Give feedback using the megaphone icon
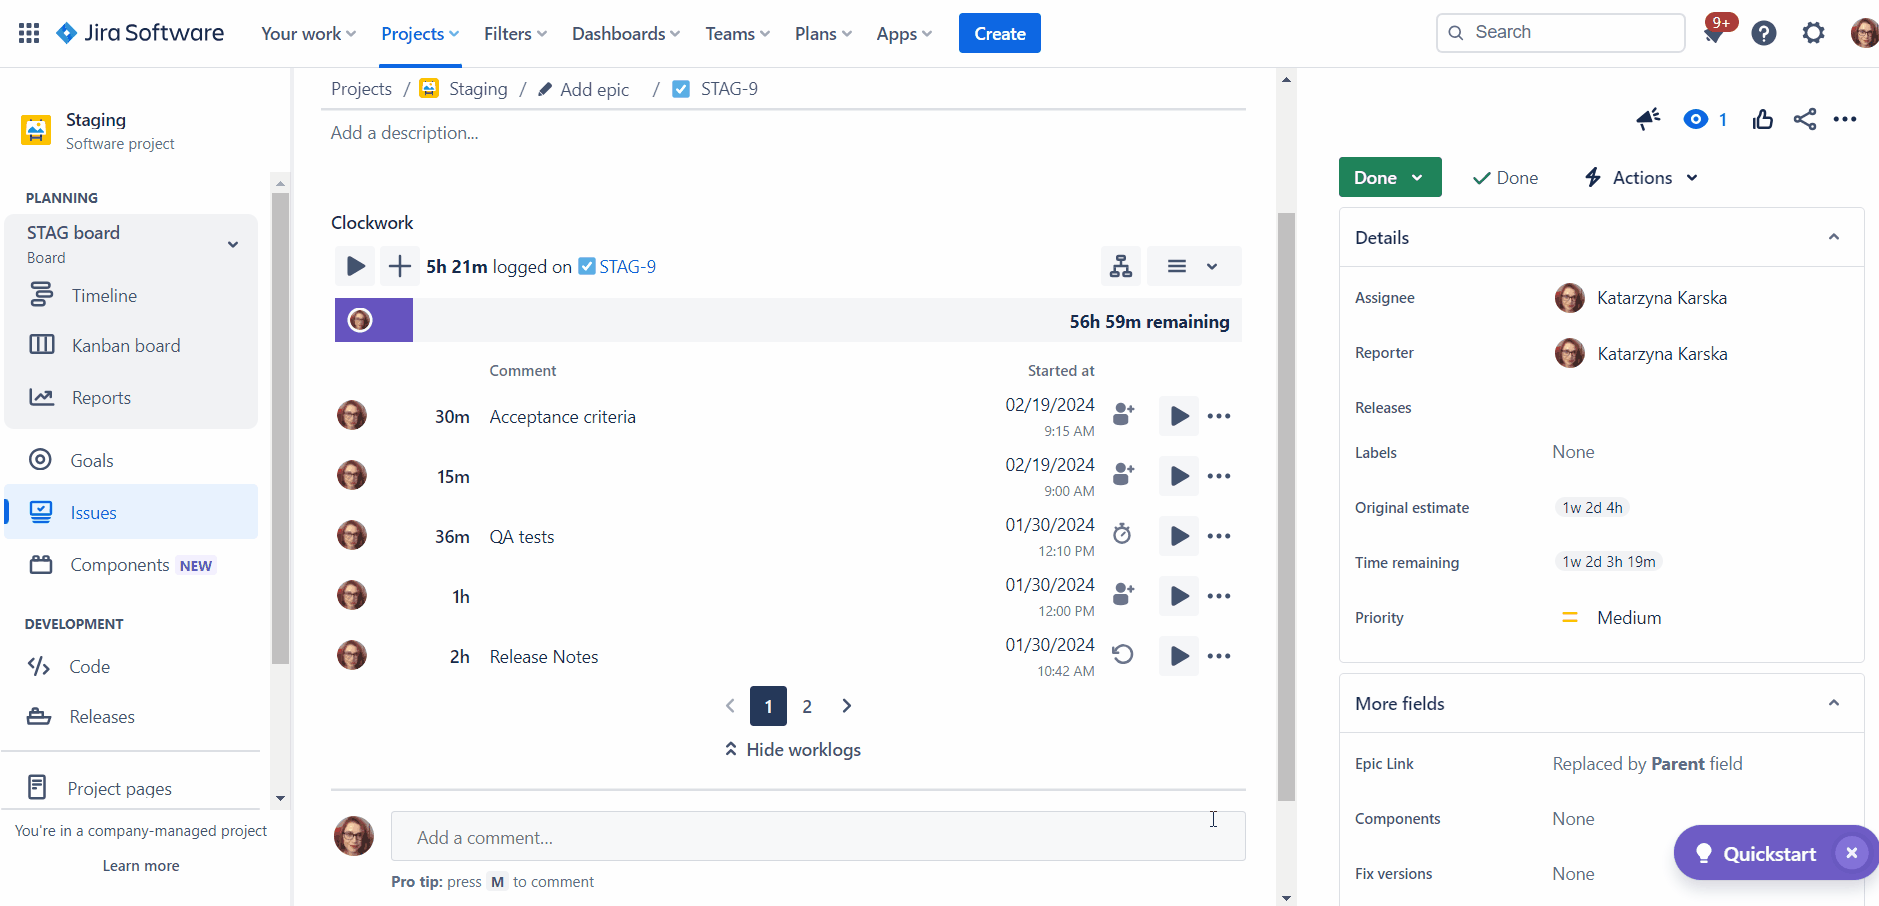This screenshot has height=906, width=1879. [1648, 119]
